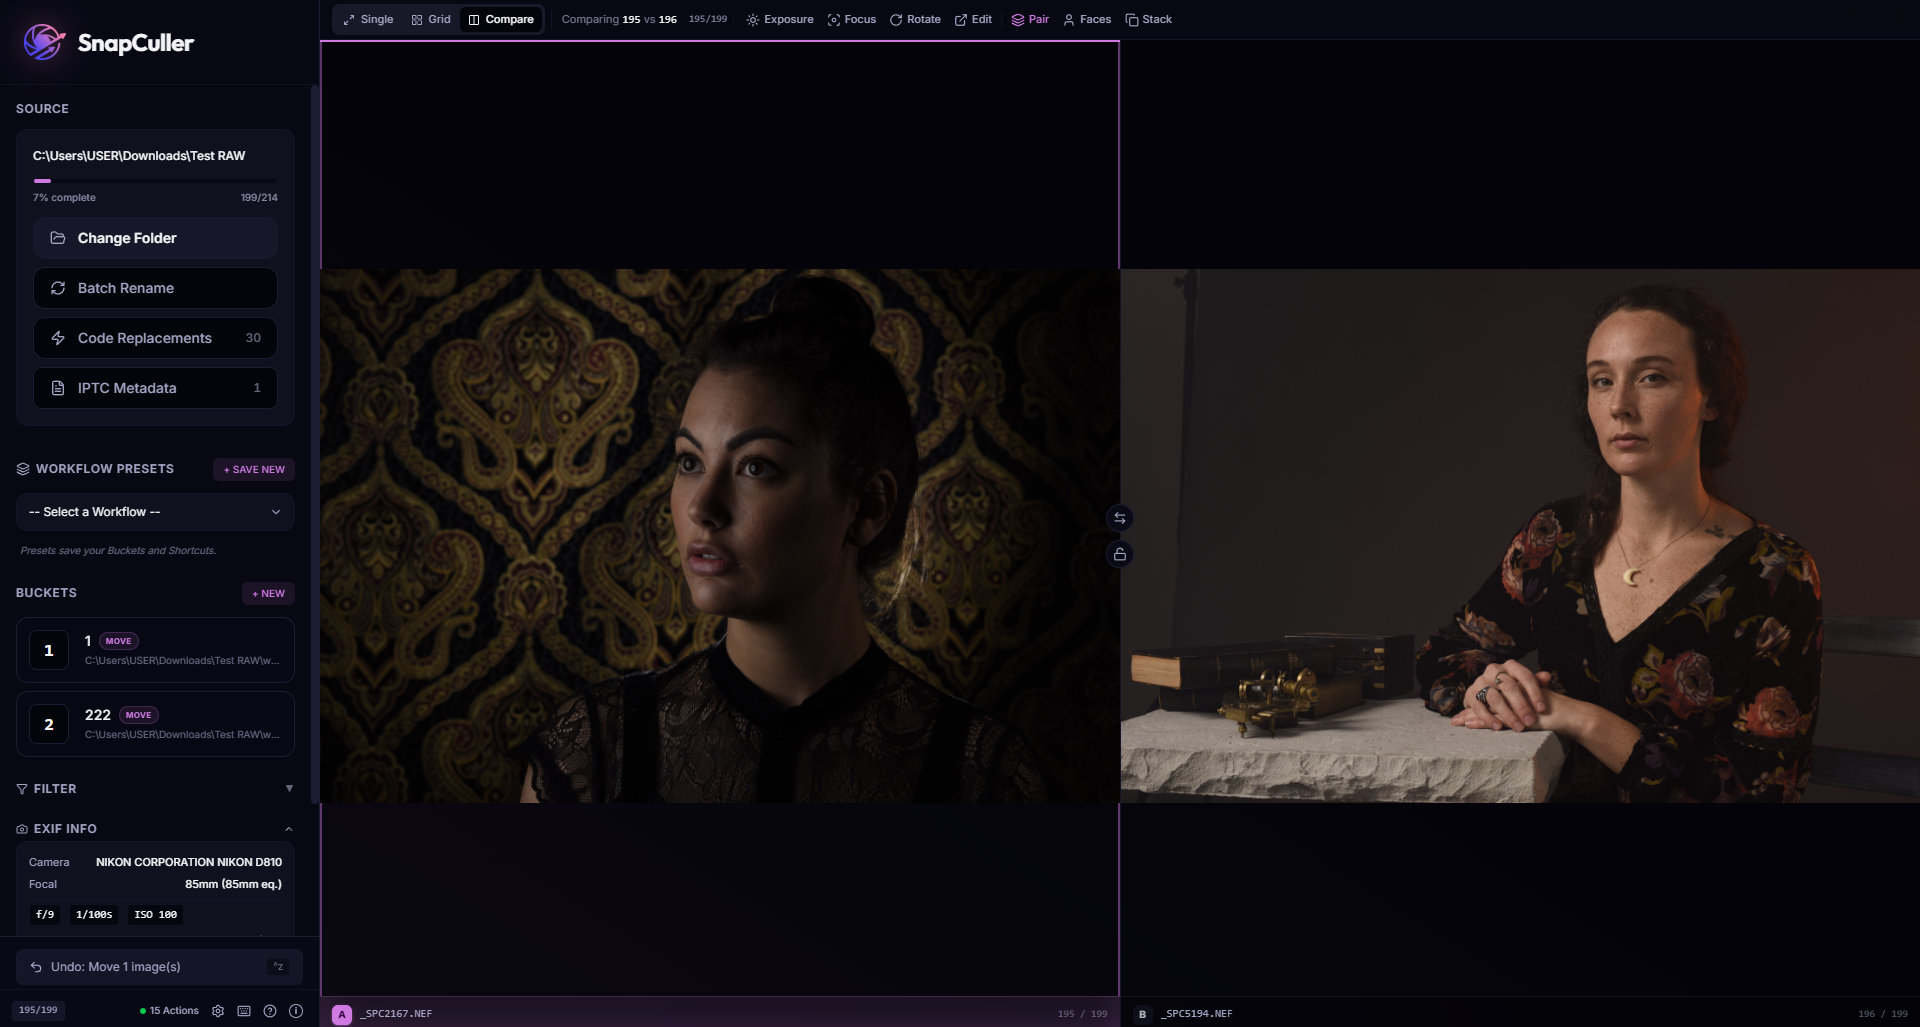Toggle Pair mode in toolbar
The width and height of the screenshot is (1920, 1027).
point(1030,19)
